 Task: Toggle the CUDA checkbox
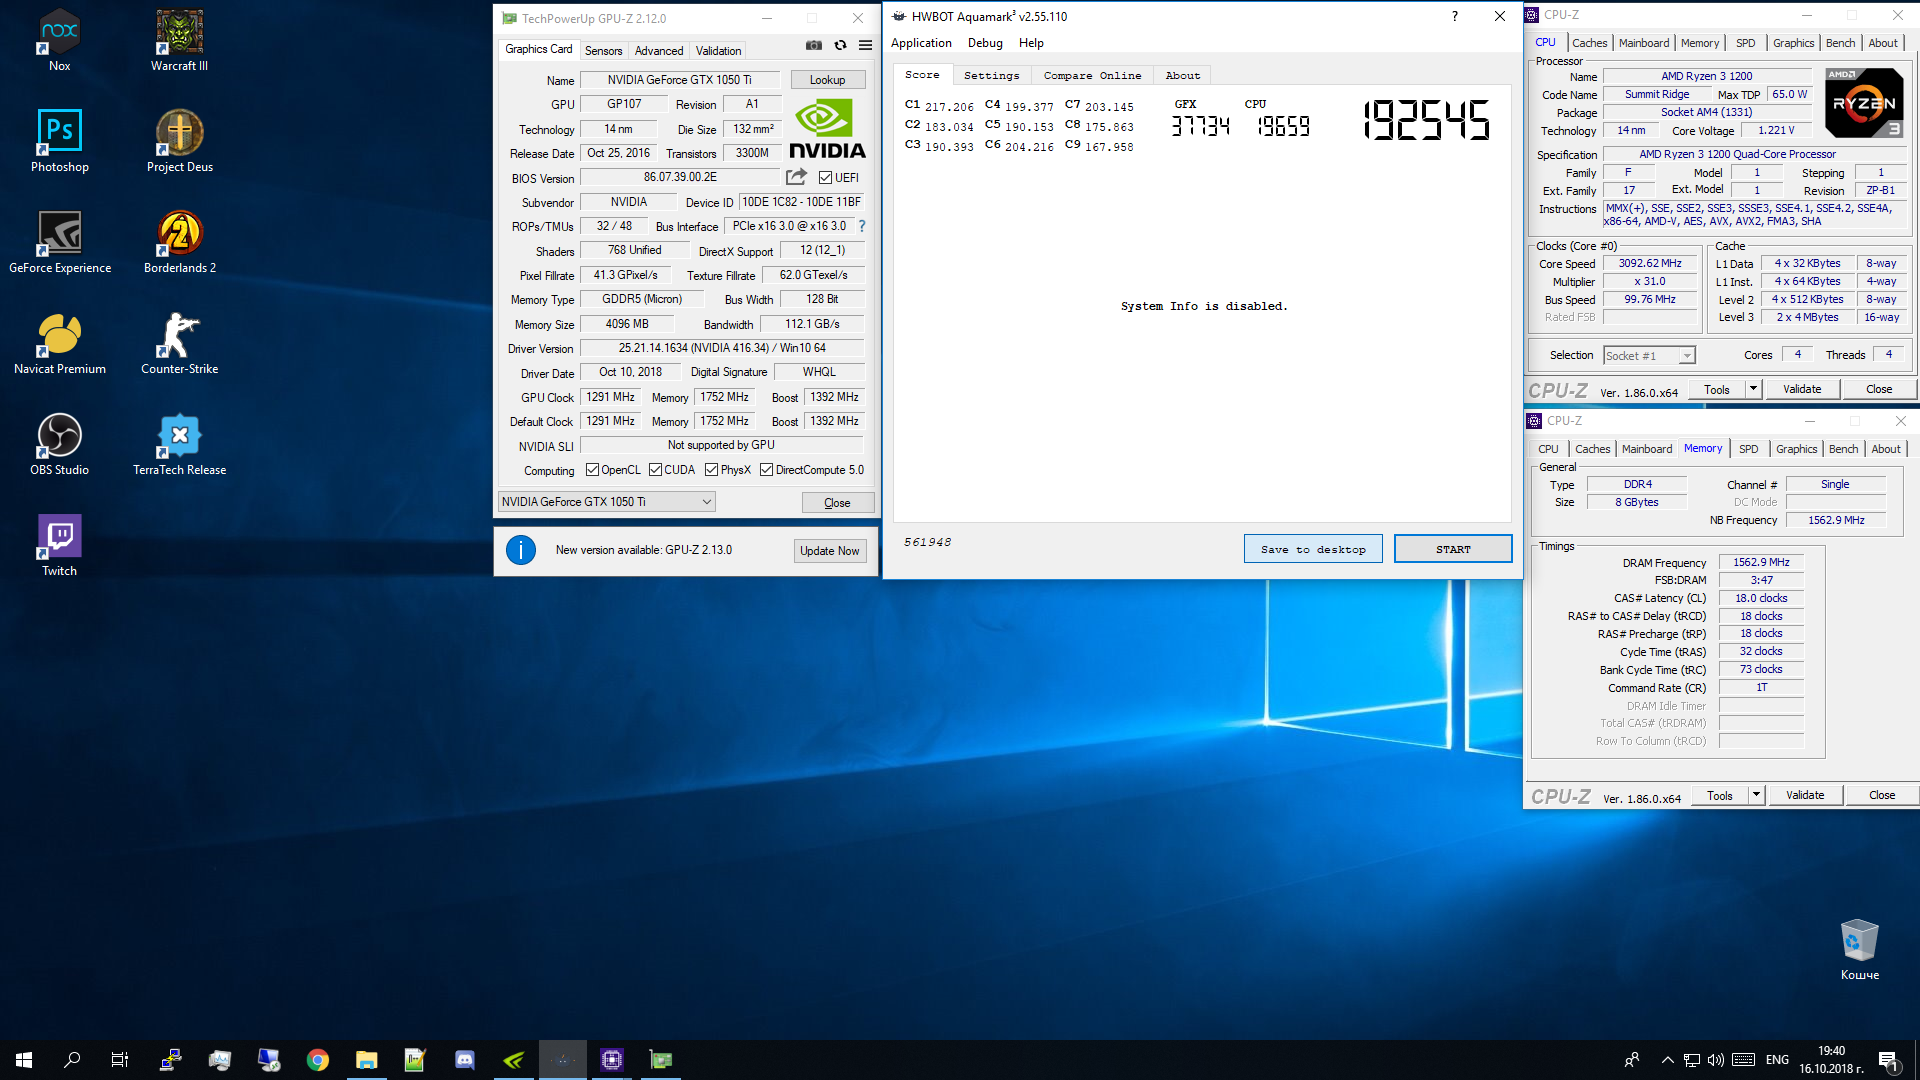pyautogui.click(x=655, y=470)
